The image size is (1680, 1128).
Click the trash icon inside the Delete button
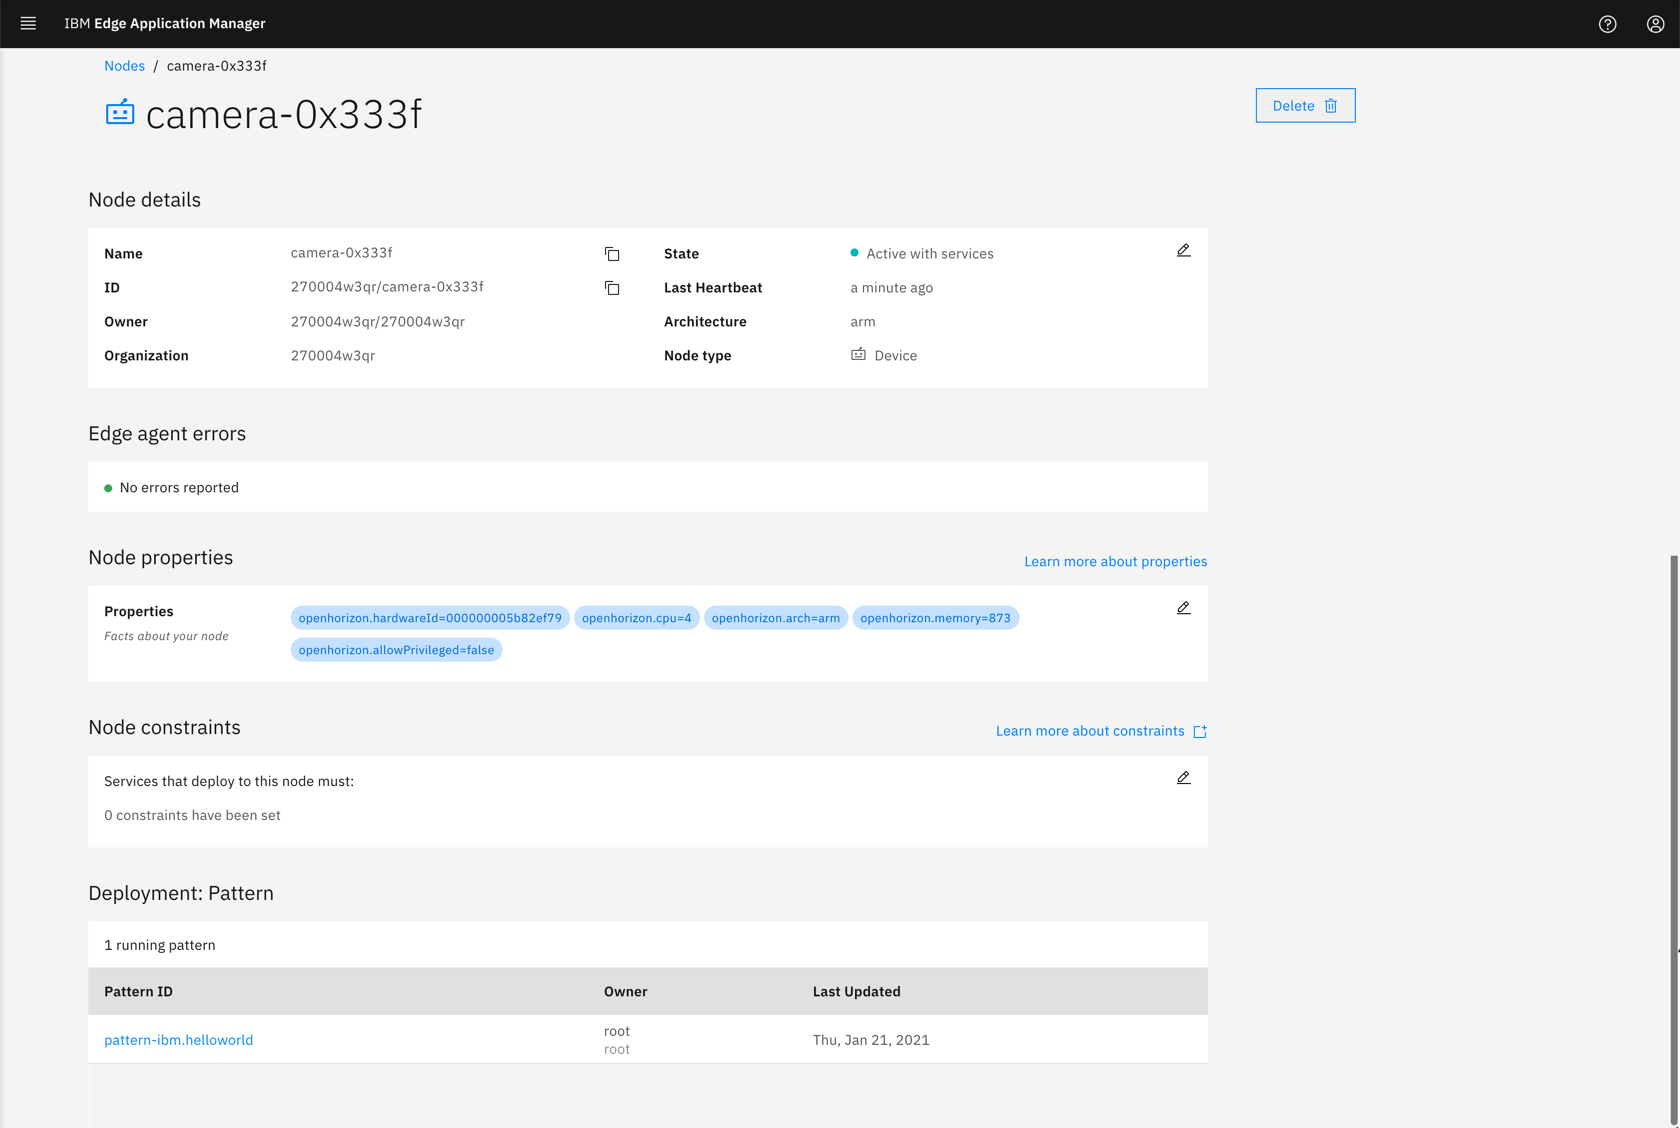pos(1330,105)
